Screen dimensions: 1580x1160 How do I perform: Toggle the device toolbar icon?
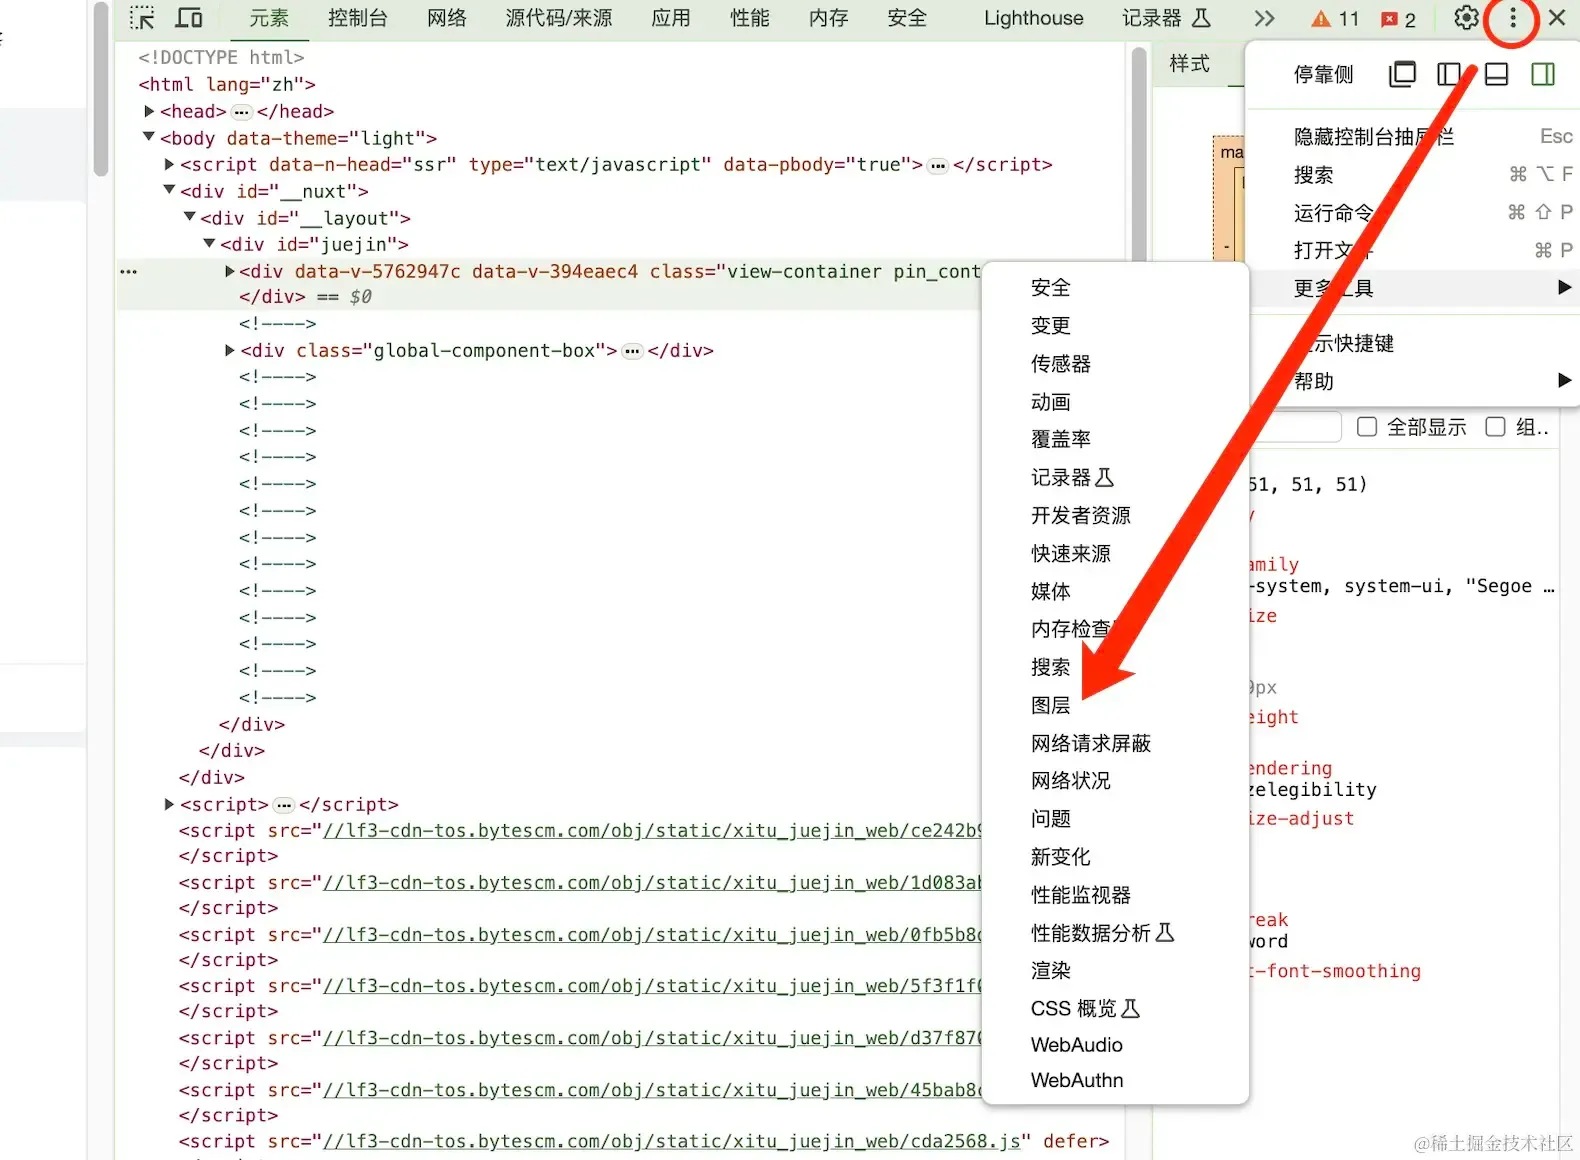(x=189, y=18)
